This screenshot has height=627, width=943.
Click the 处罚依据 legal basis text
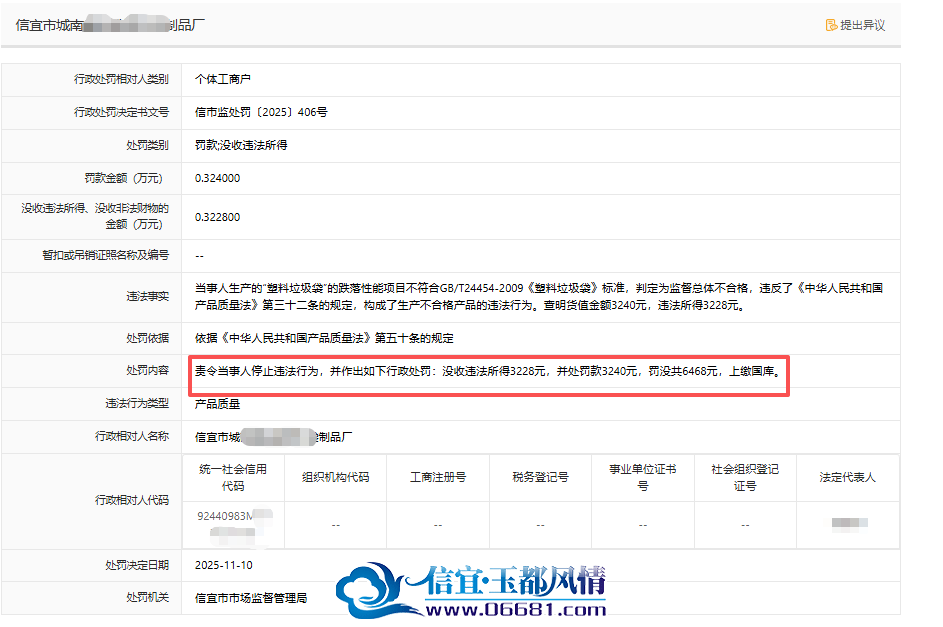tap(324, 338)
